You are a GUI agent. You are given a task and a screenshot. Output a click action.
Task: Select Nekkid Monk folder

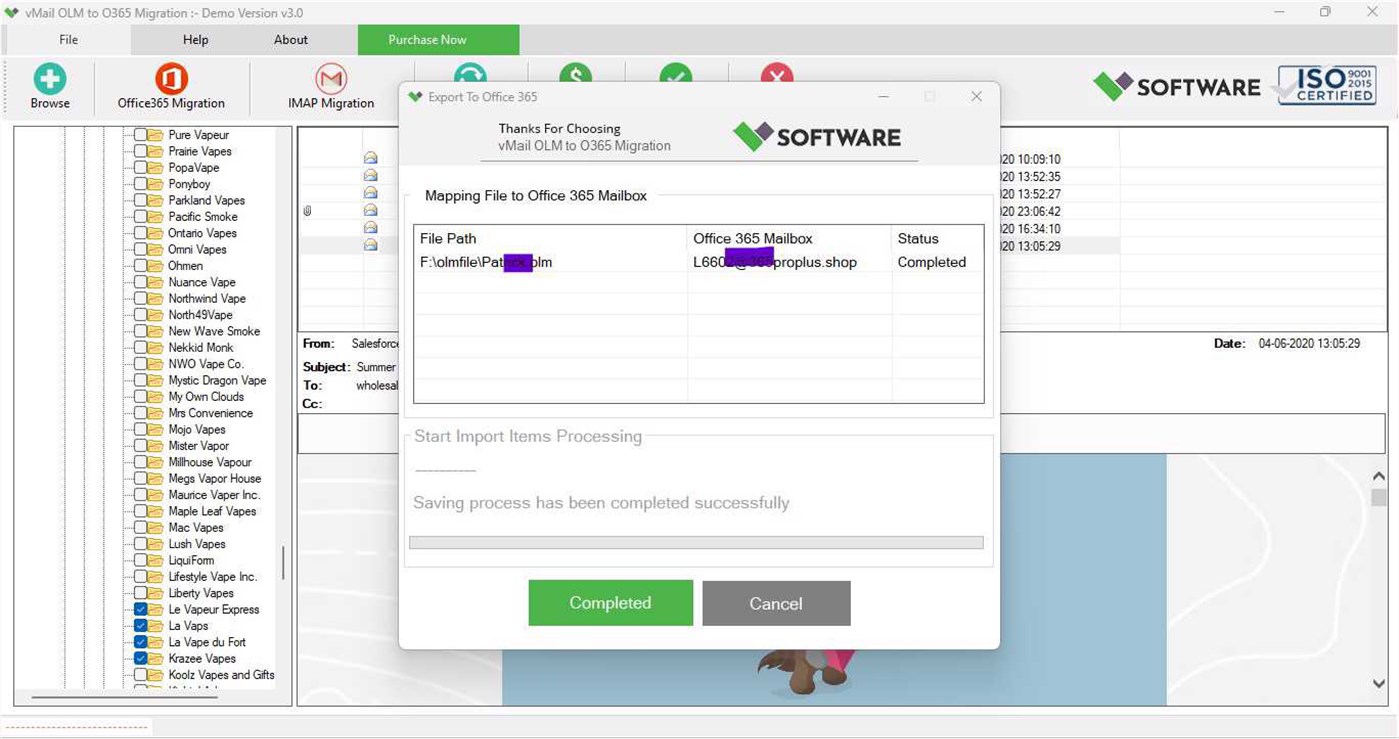pyautogui.click(x=201, y=348)
